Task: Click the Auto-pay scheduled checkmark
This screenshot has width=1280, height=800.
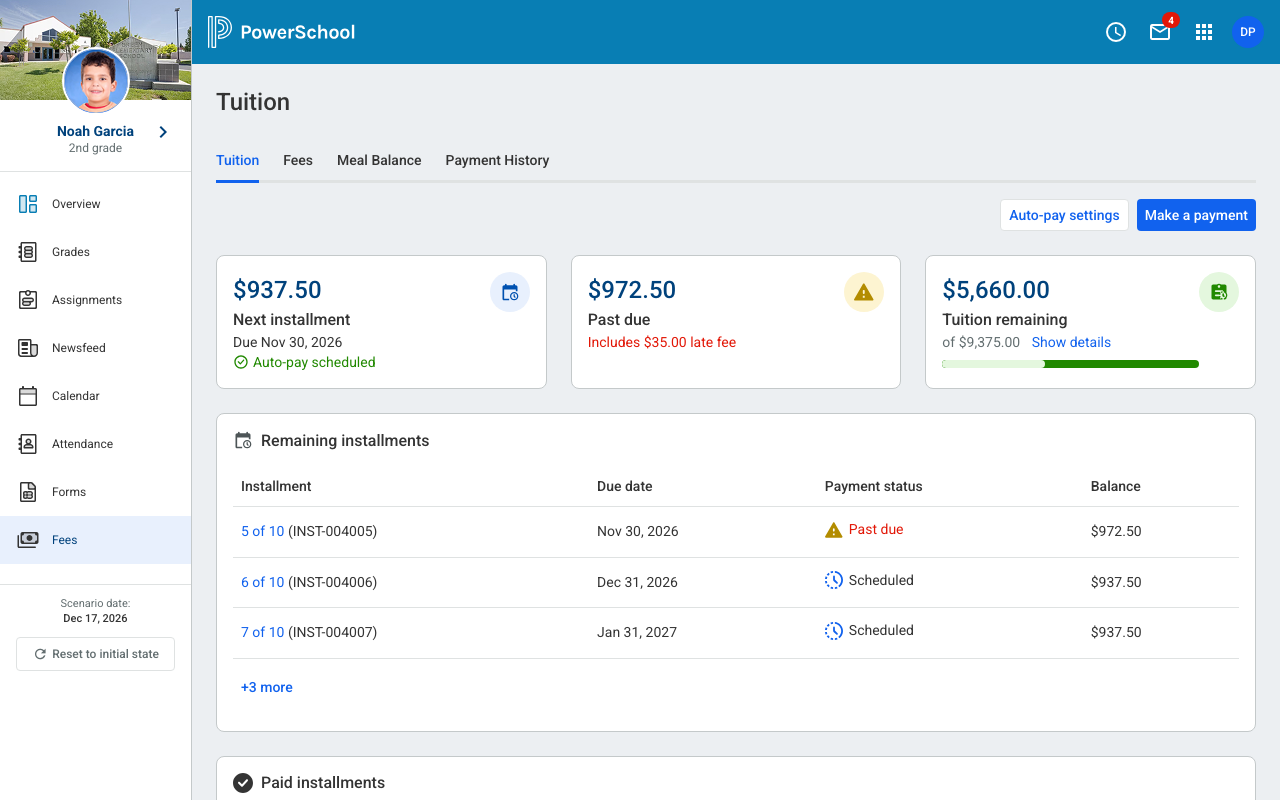Action: pyautogui.click(x=240, y=362)
